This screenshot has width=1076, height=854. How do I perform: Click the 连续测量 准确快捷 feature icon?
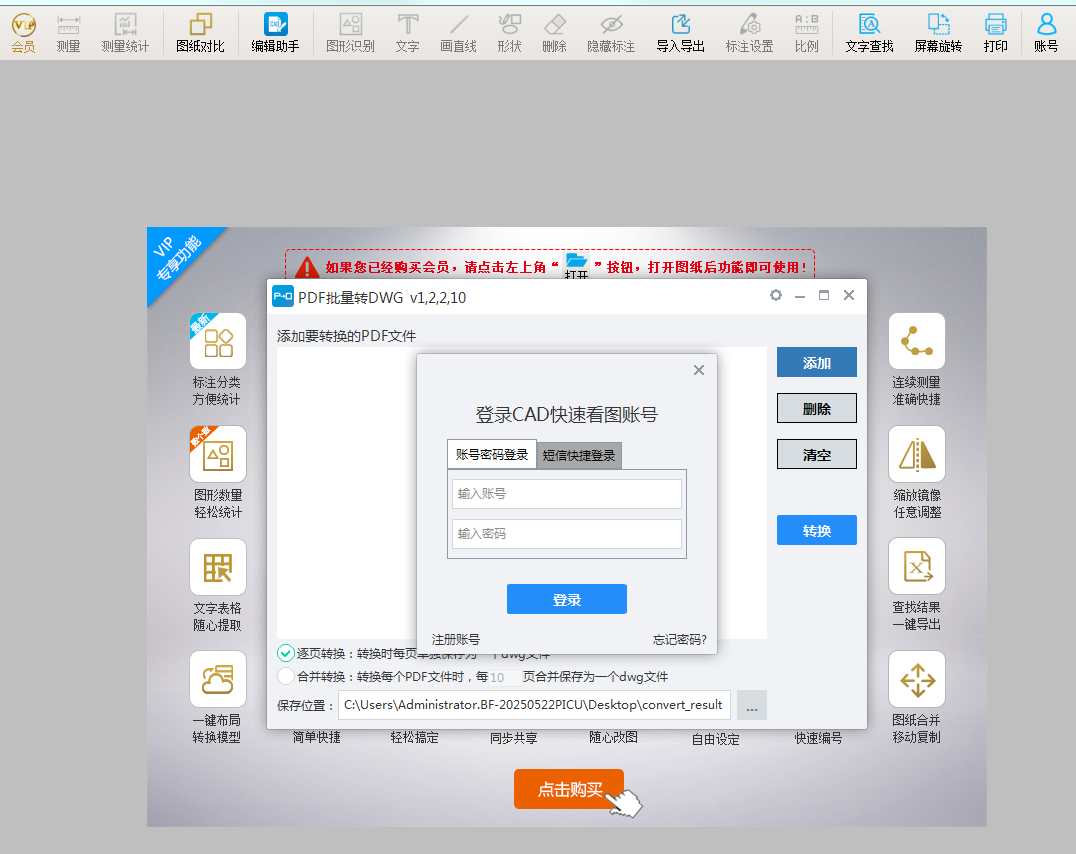[x=917, y=341]
